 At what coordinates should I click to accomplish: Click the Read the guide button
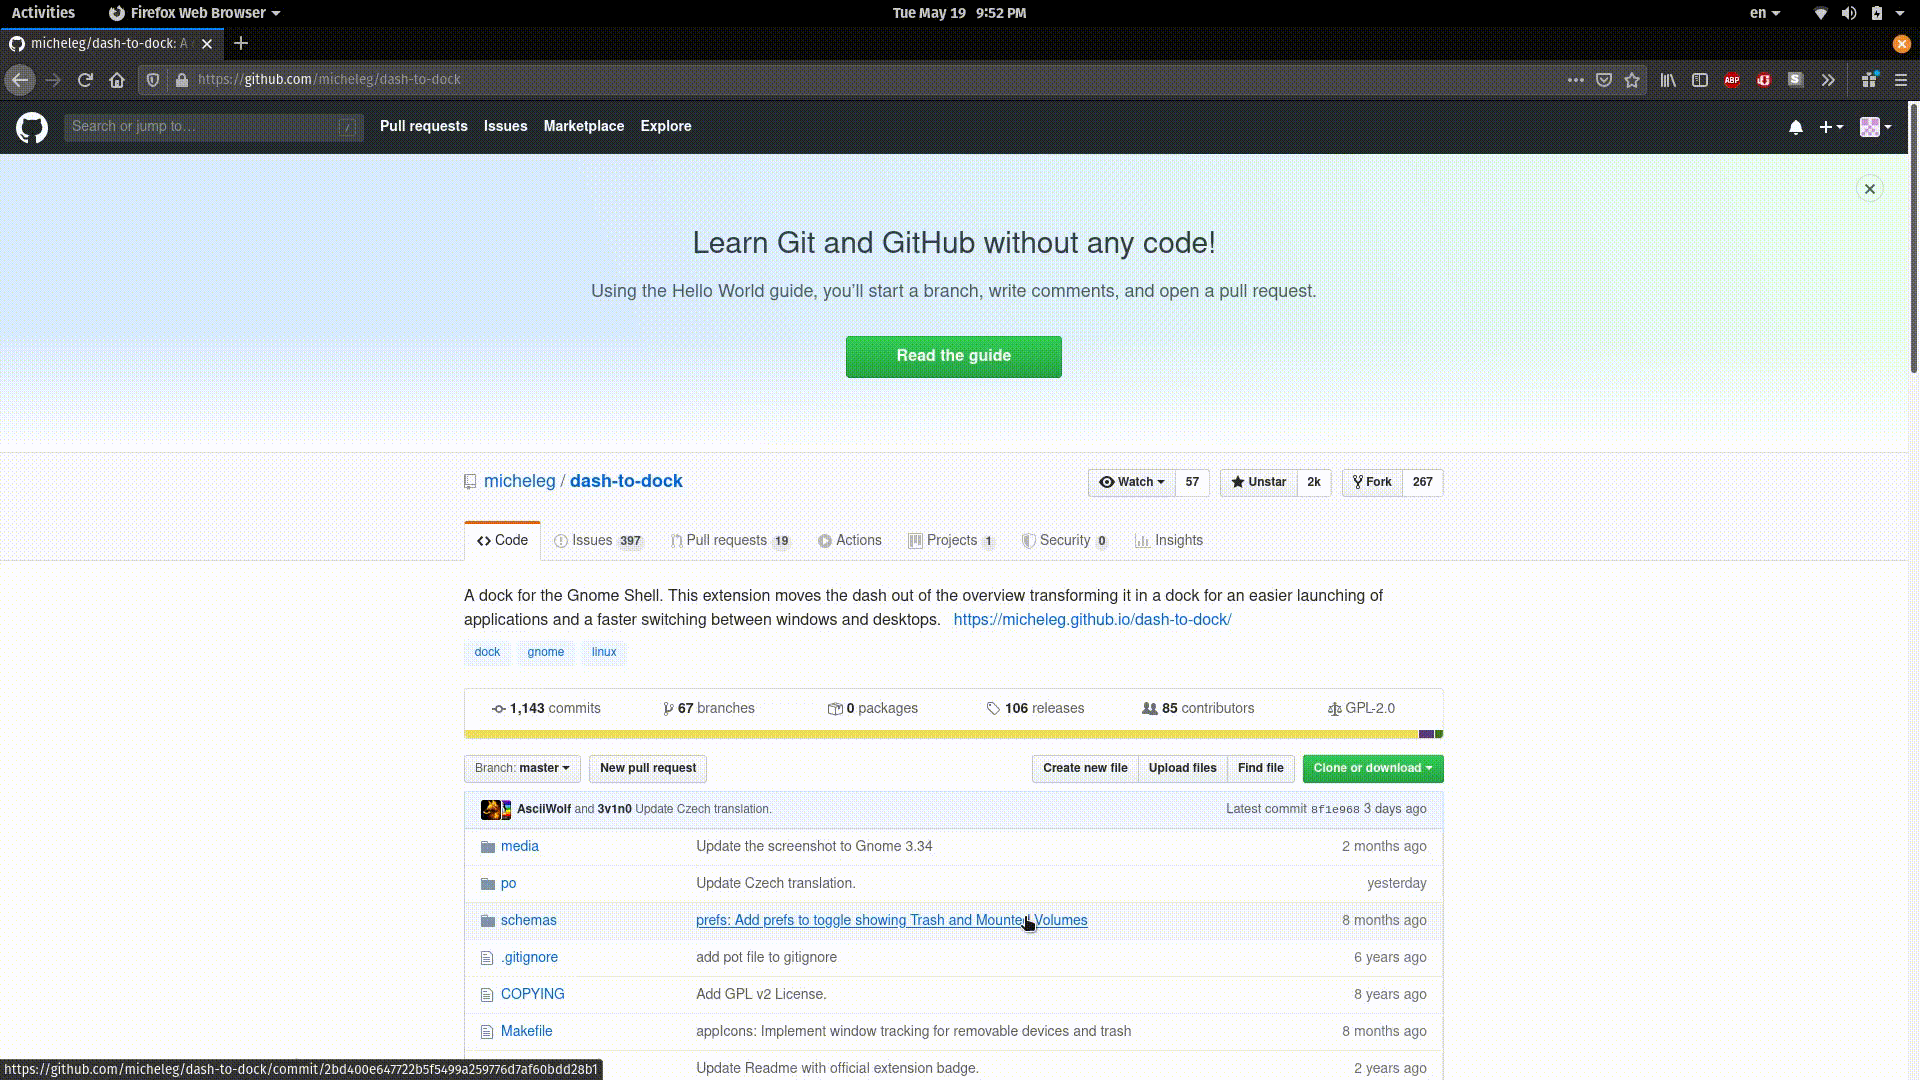coord(954,356)
